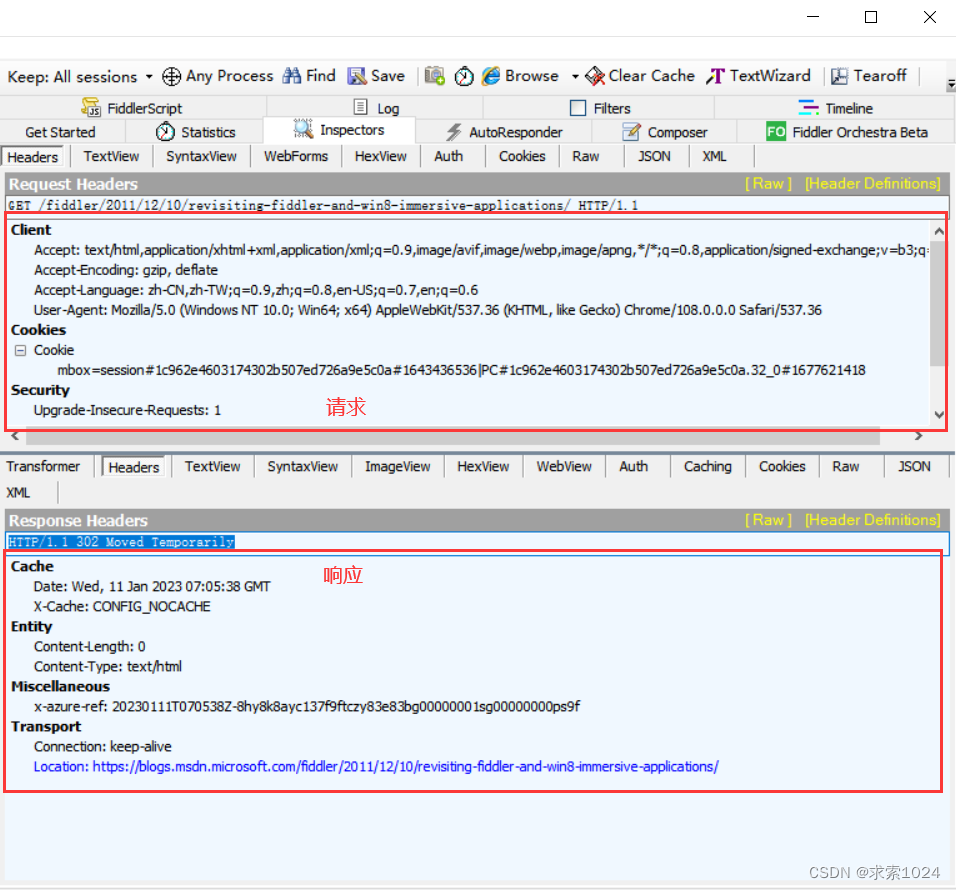The image size is (956, 890).
Task: Click the Statistics clock icon
Action: (165, 132)
